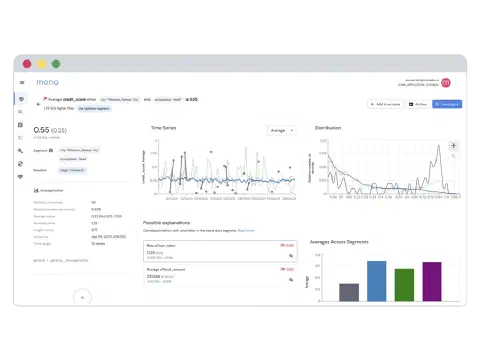Click the blue bar in segments chart
The image size is (480, 361).
point(377,281)
